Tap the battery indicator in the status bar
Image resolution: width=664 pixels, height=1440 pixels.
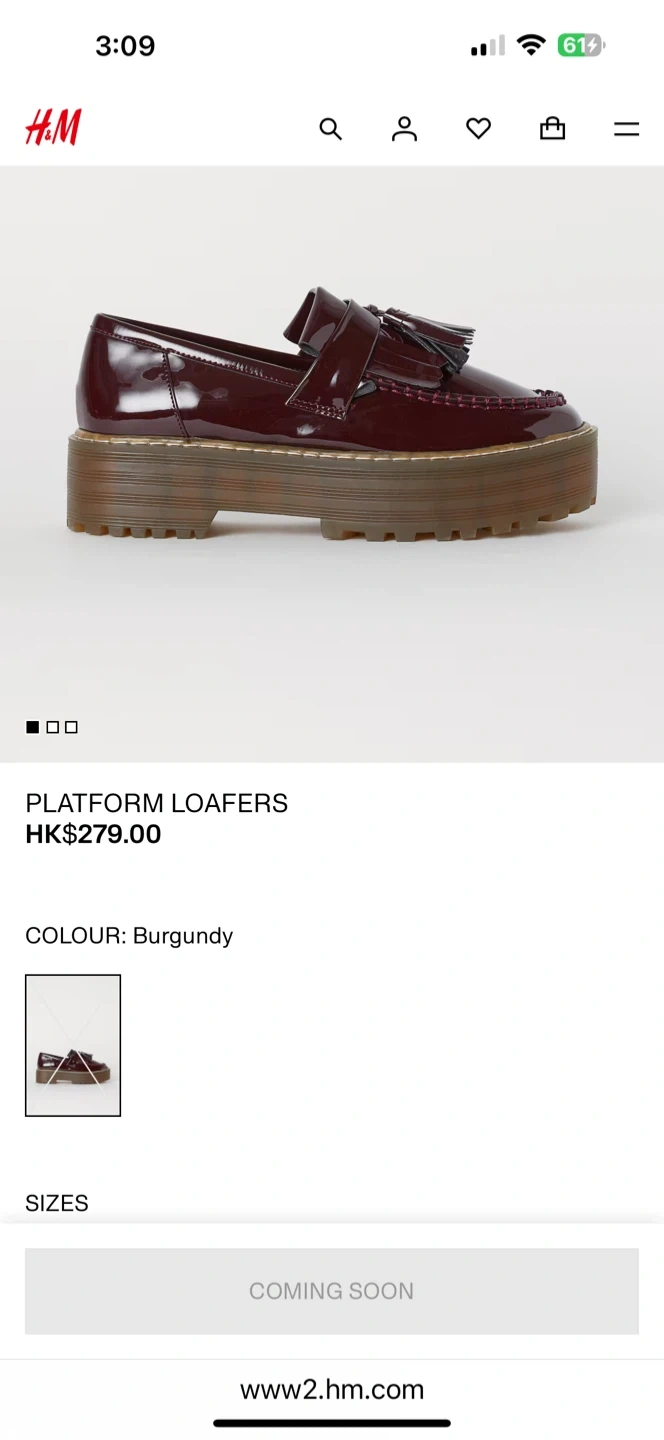pos(582,45)
